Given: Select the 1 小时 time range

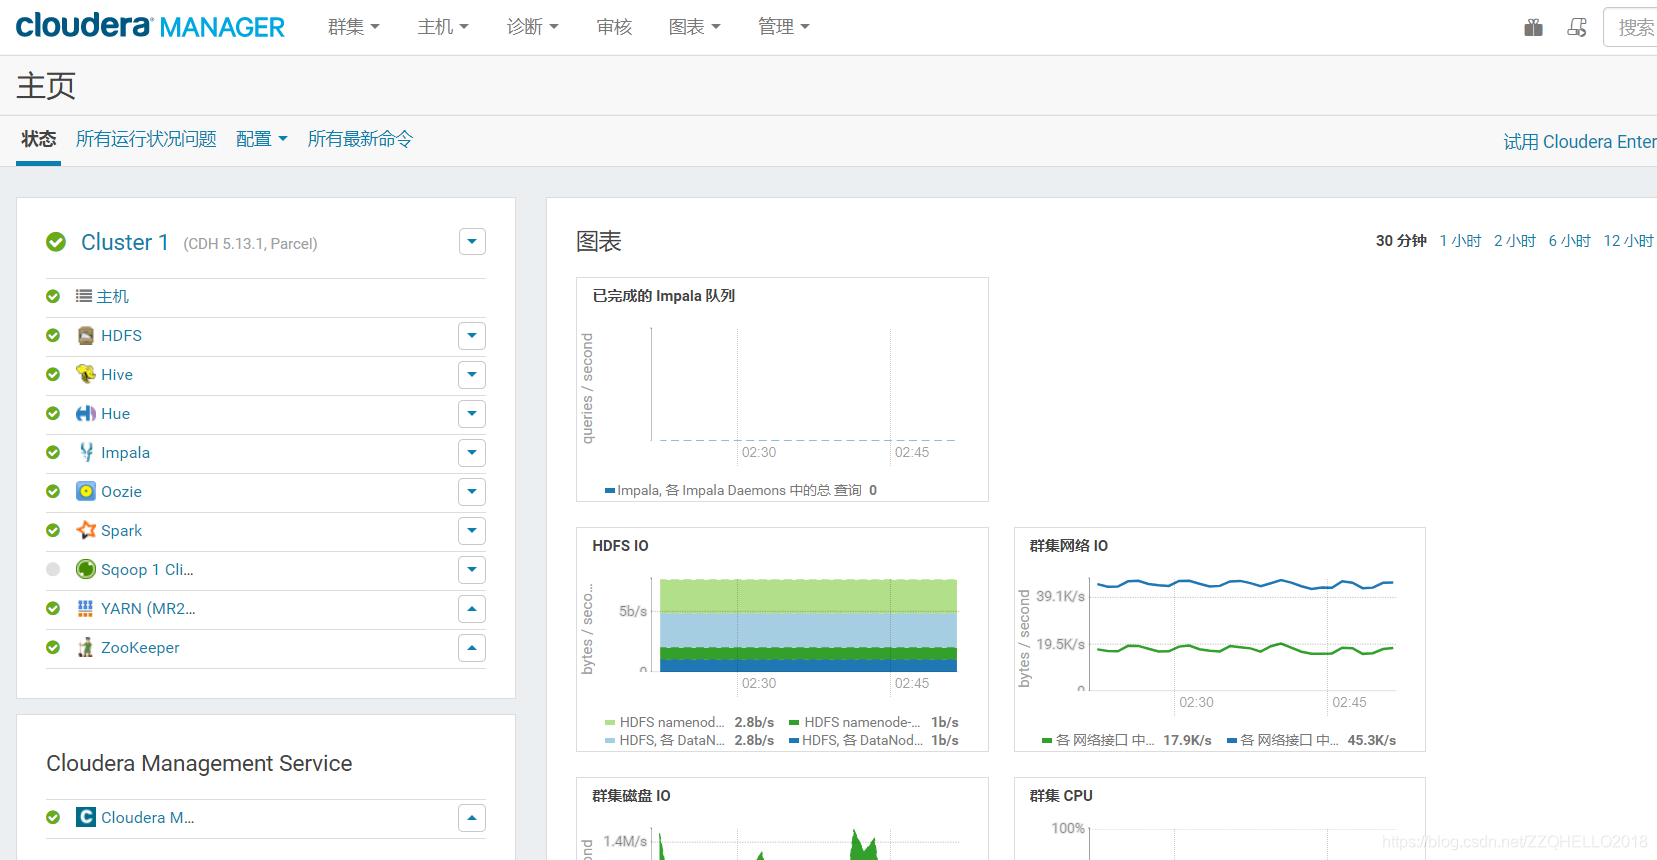Looking at the screenshot, I should 1460,241.
